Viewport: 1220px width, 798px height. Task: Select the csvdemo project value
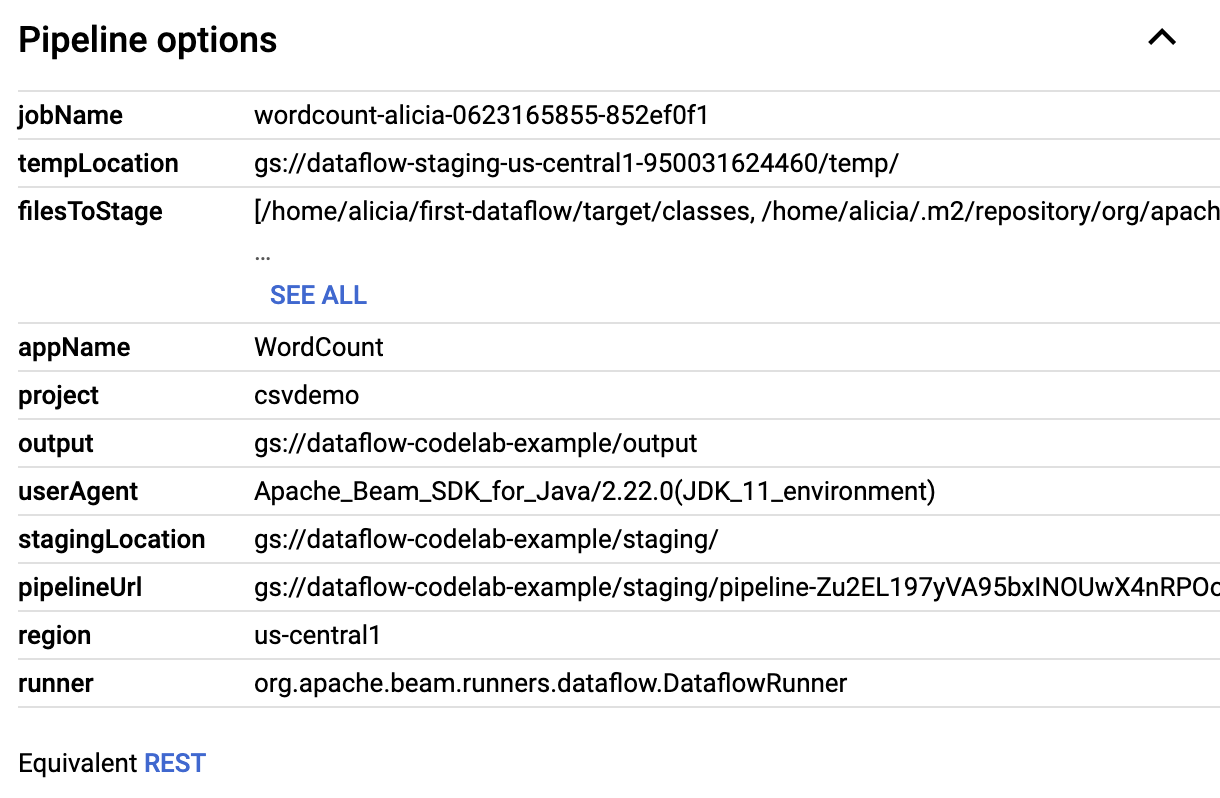coord(306,395)
